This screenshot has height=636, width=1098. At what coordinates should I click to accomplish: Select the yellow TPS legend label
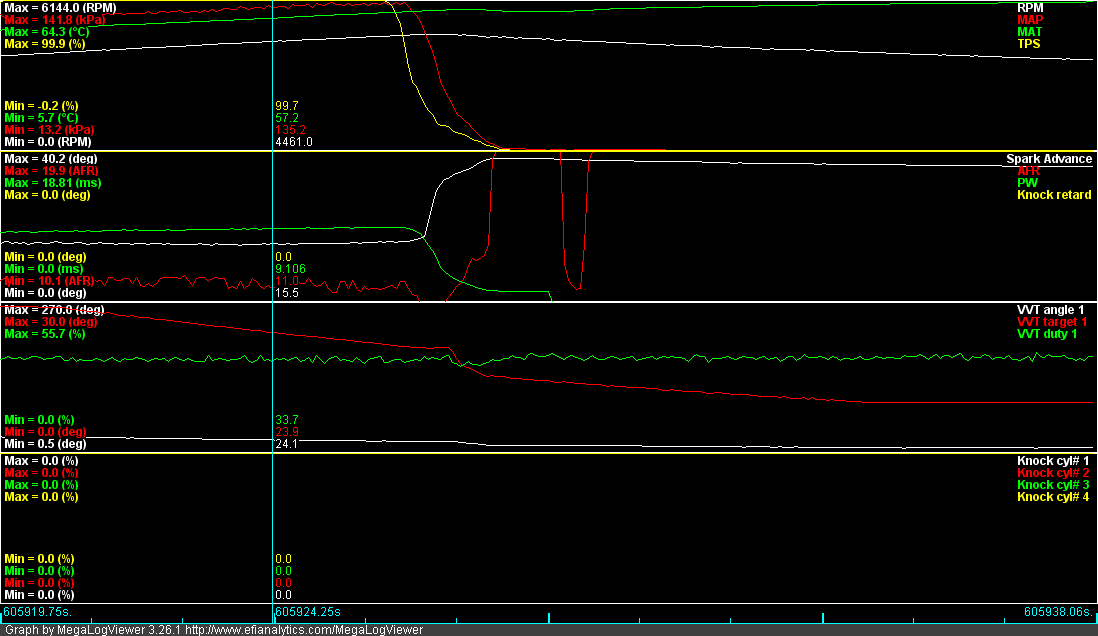click(x=1030, y=44)
